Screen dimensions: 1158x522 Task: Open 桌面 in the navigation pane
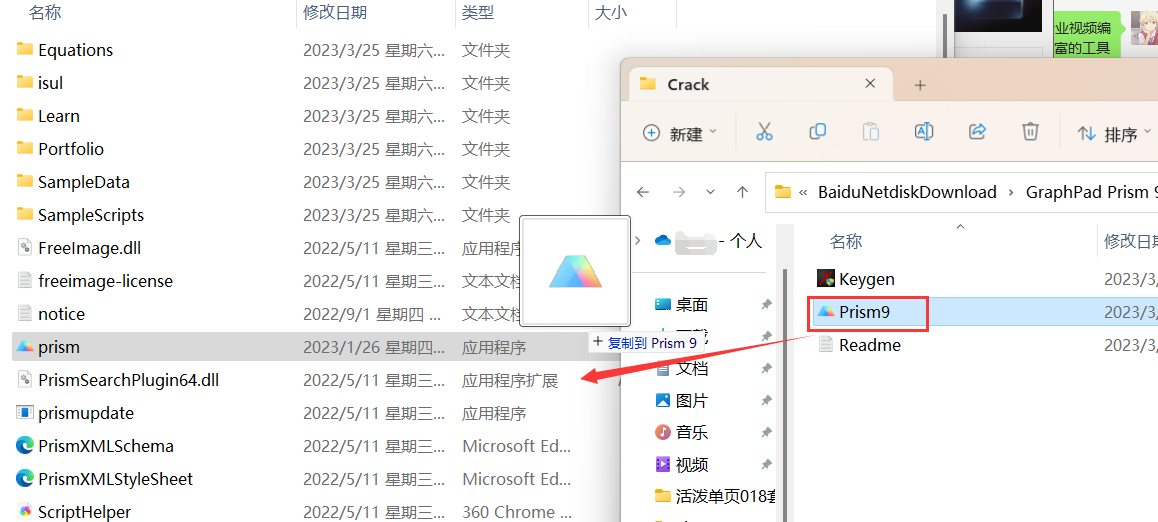tap(691, 304)
